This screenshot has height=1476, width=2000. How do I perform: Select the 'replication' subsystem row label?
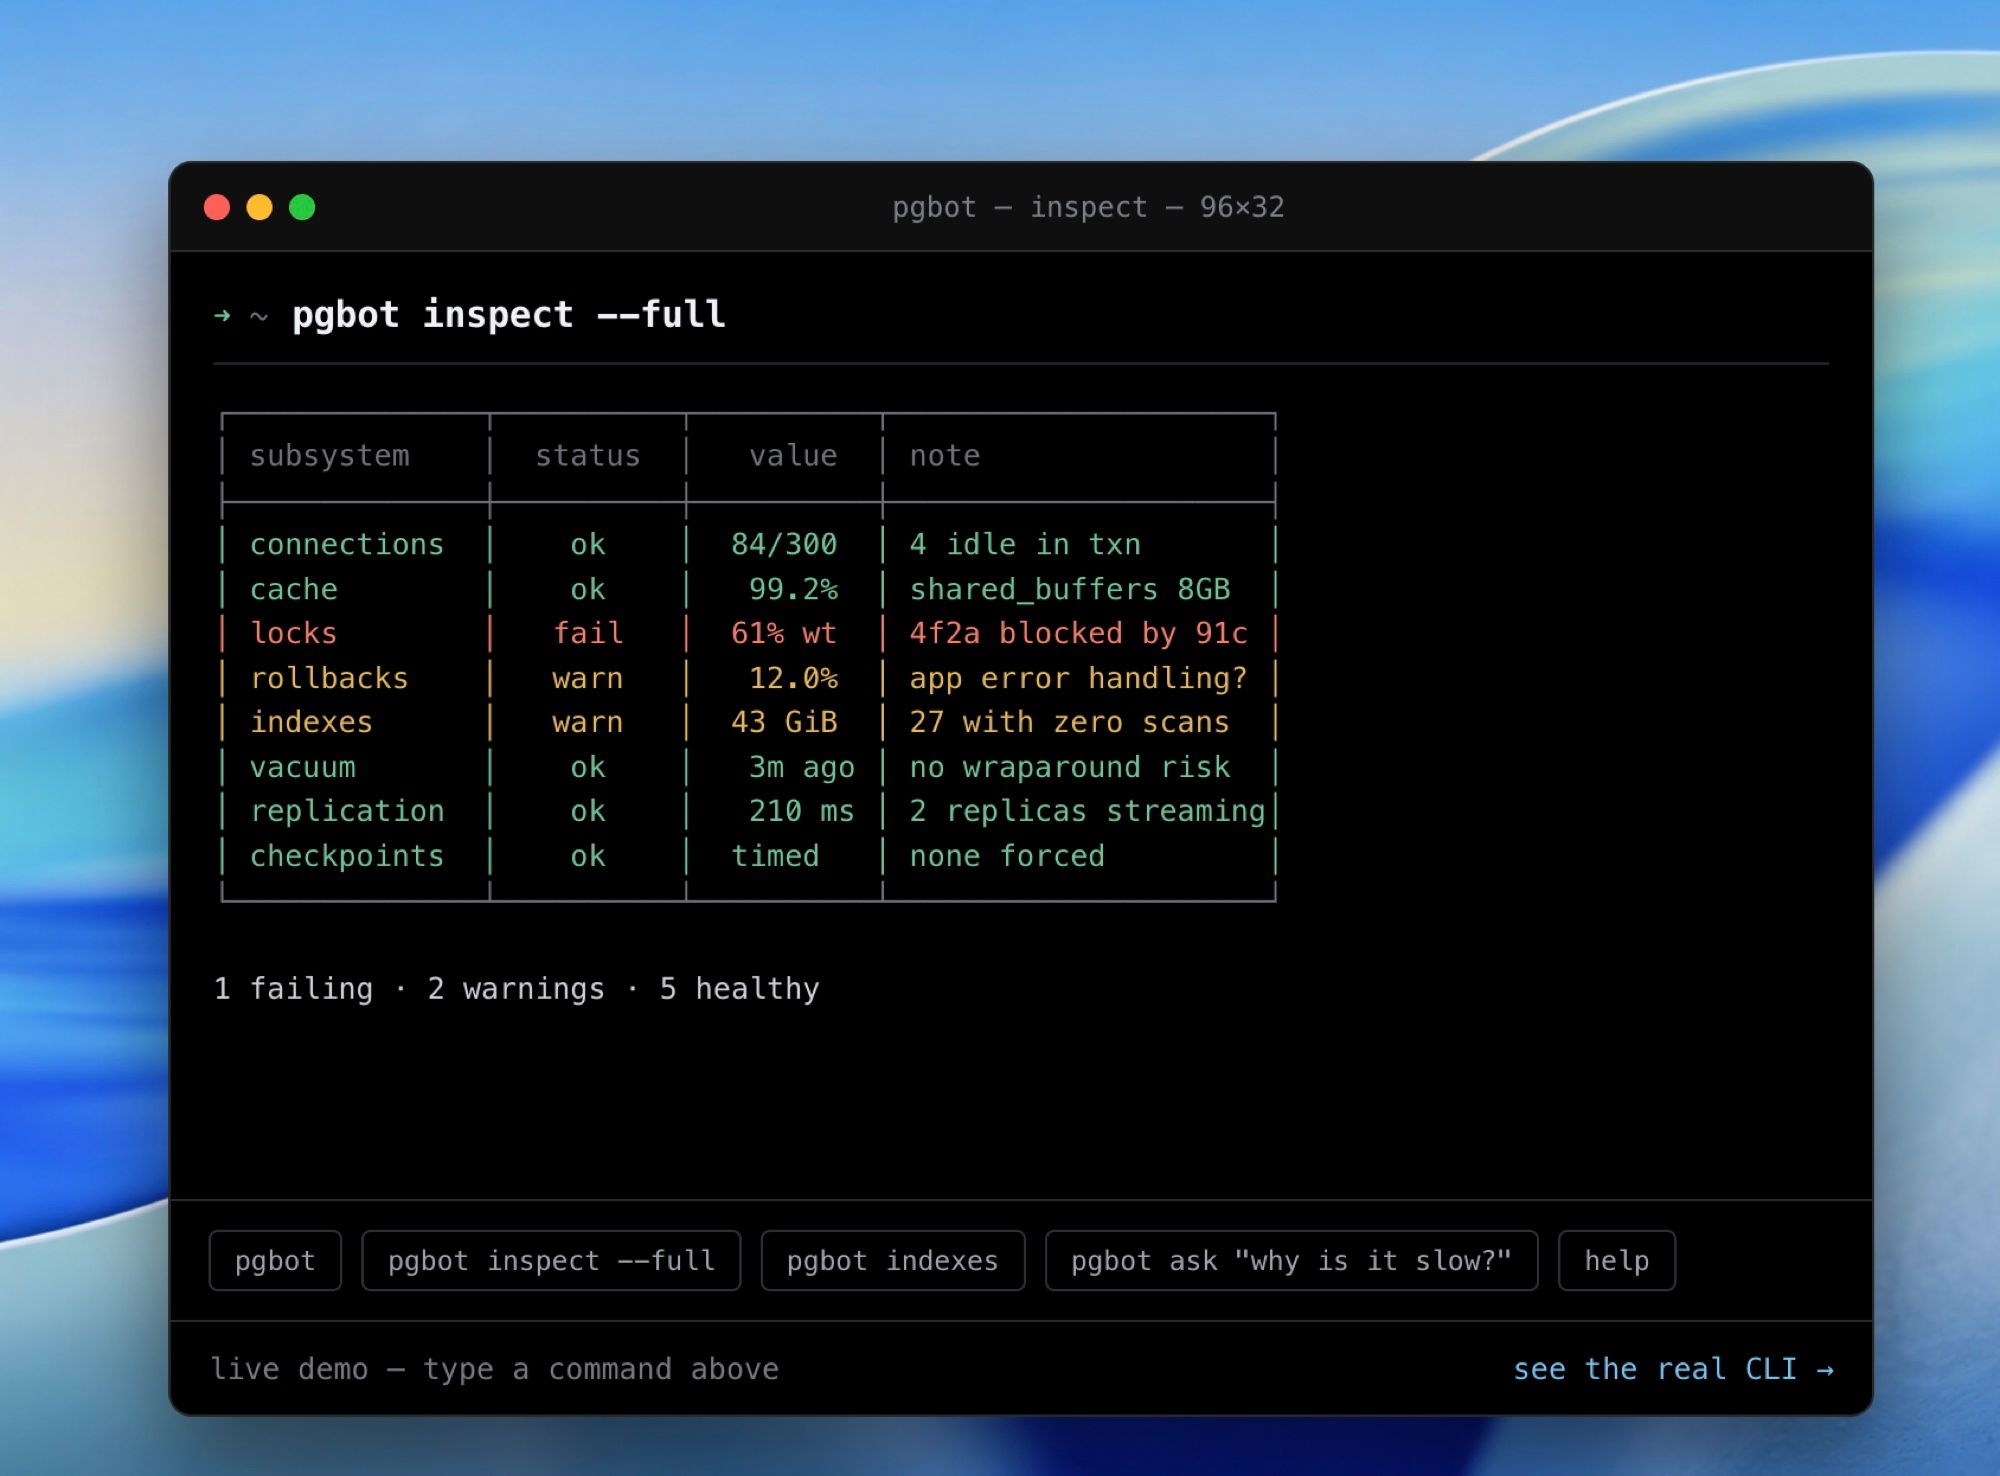(x=347, y=811)
